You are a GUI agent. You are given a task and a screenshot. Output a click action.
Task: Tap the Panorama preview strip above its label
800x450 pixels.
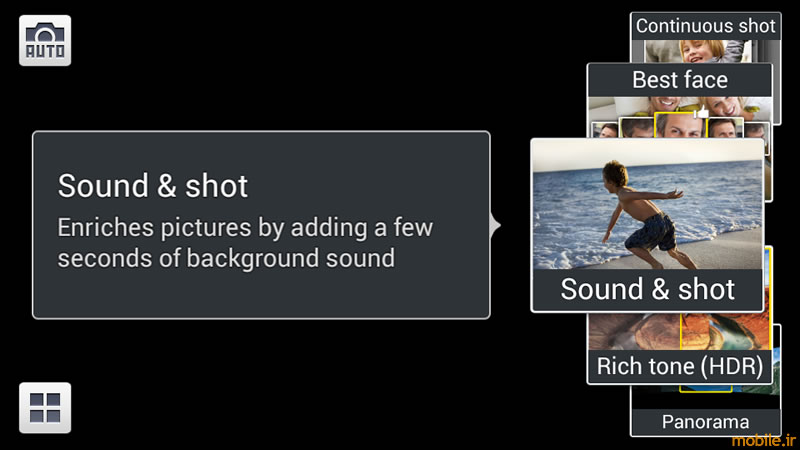pos(706,397)
